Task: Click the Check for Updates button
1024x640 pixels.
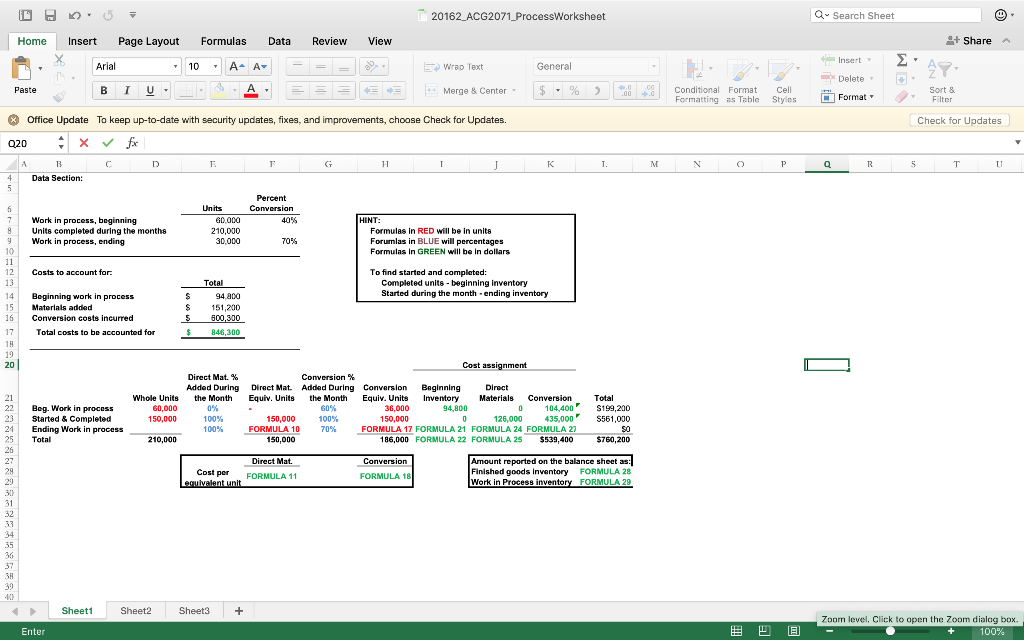Action: 958,118
